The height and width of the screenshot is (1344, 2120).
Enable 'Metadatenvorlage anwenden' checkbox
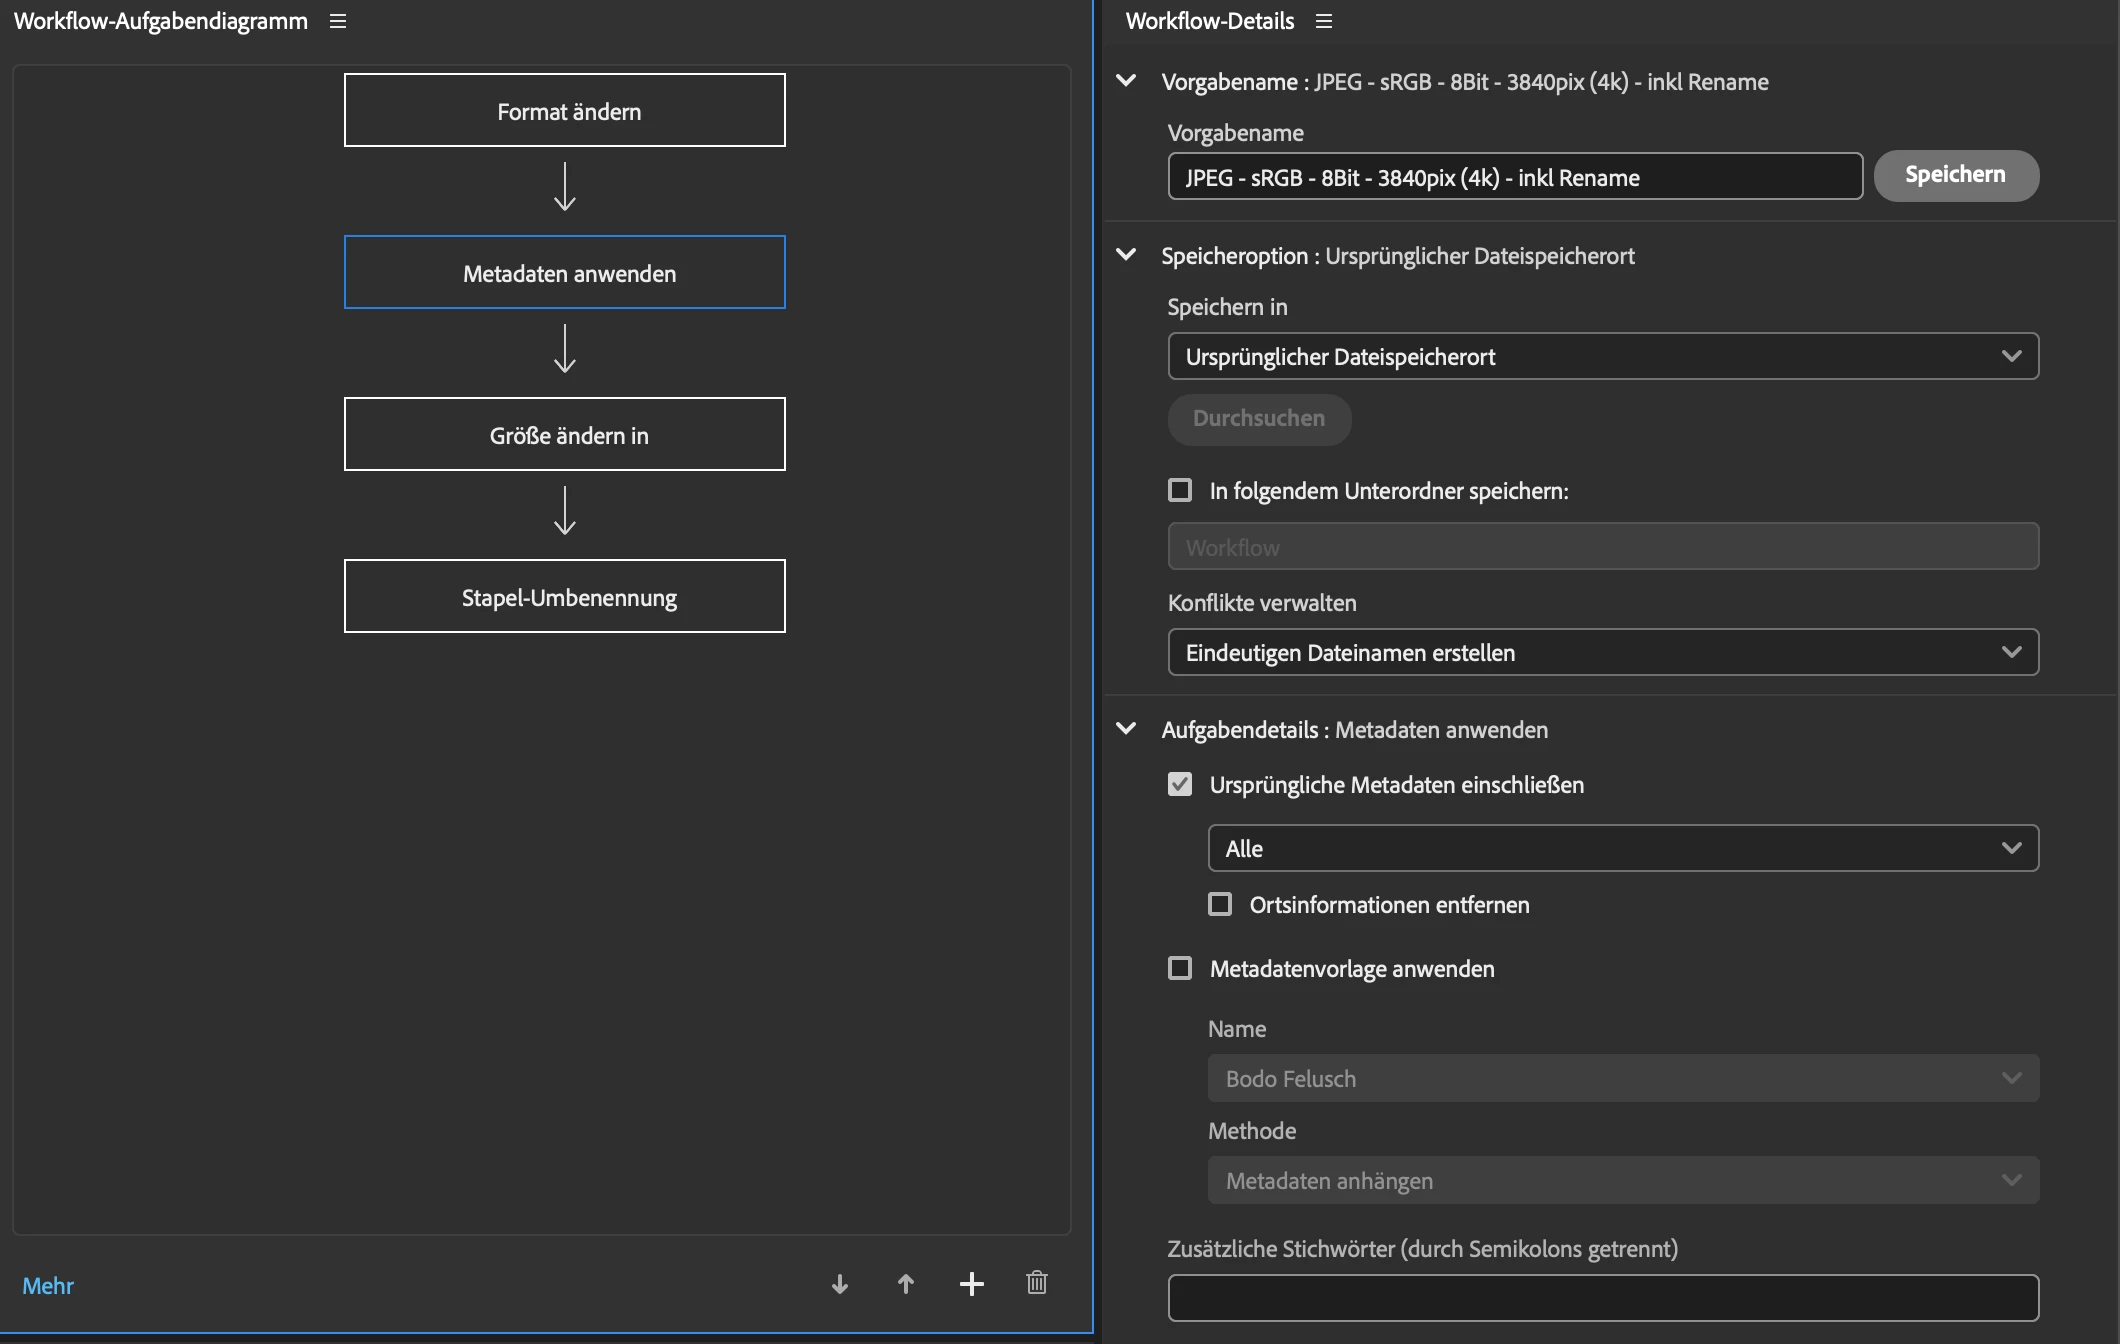point(1180,968)
